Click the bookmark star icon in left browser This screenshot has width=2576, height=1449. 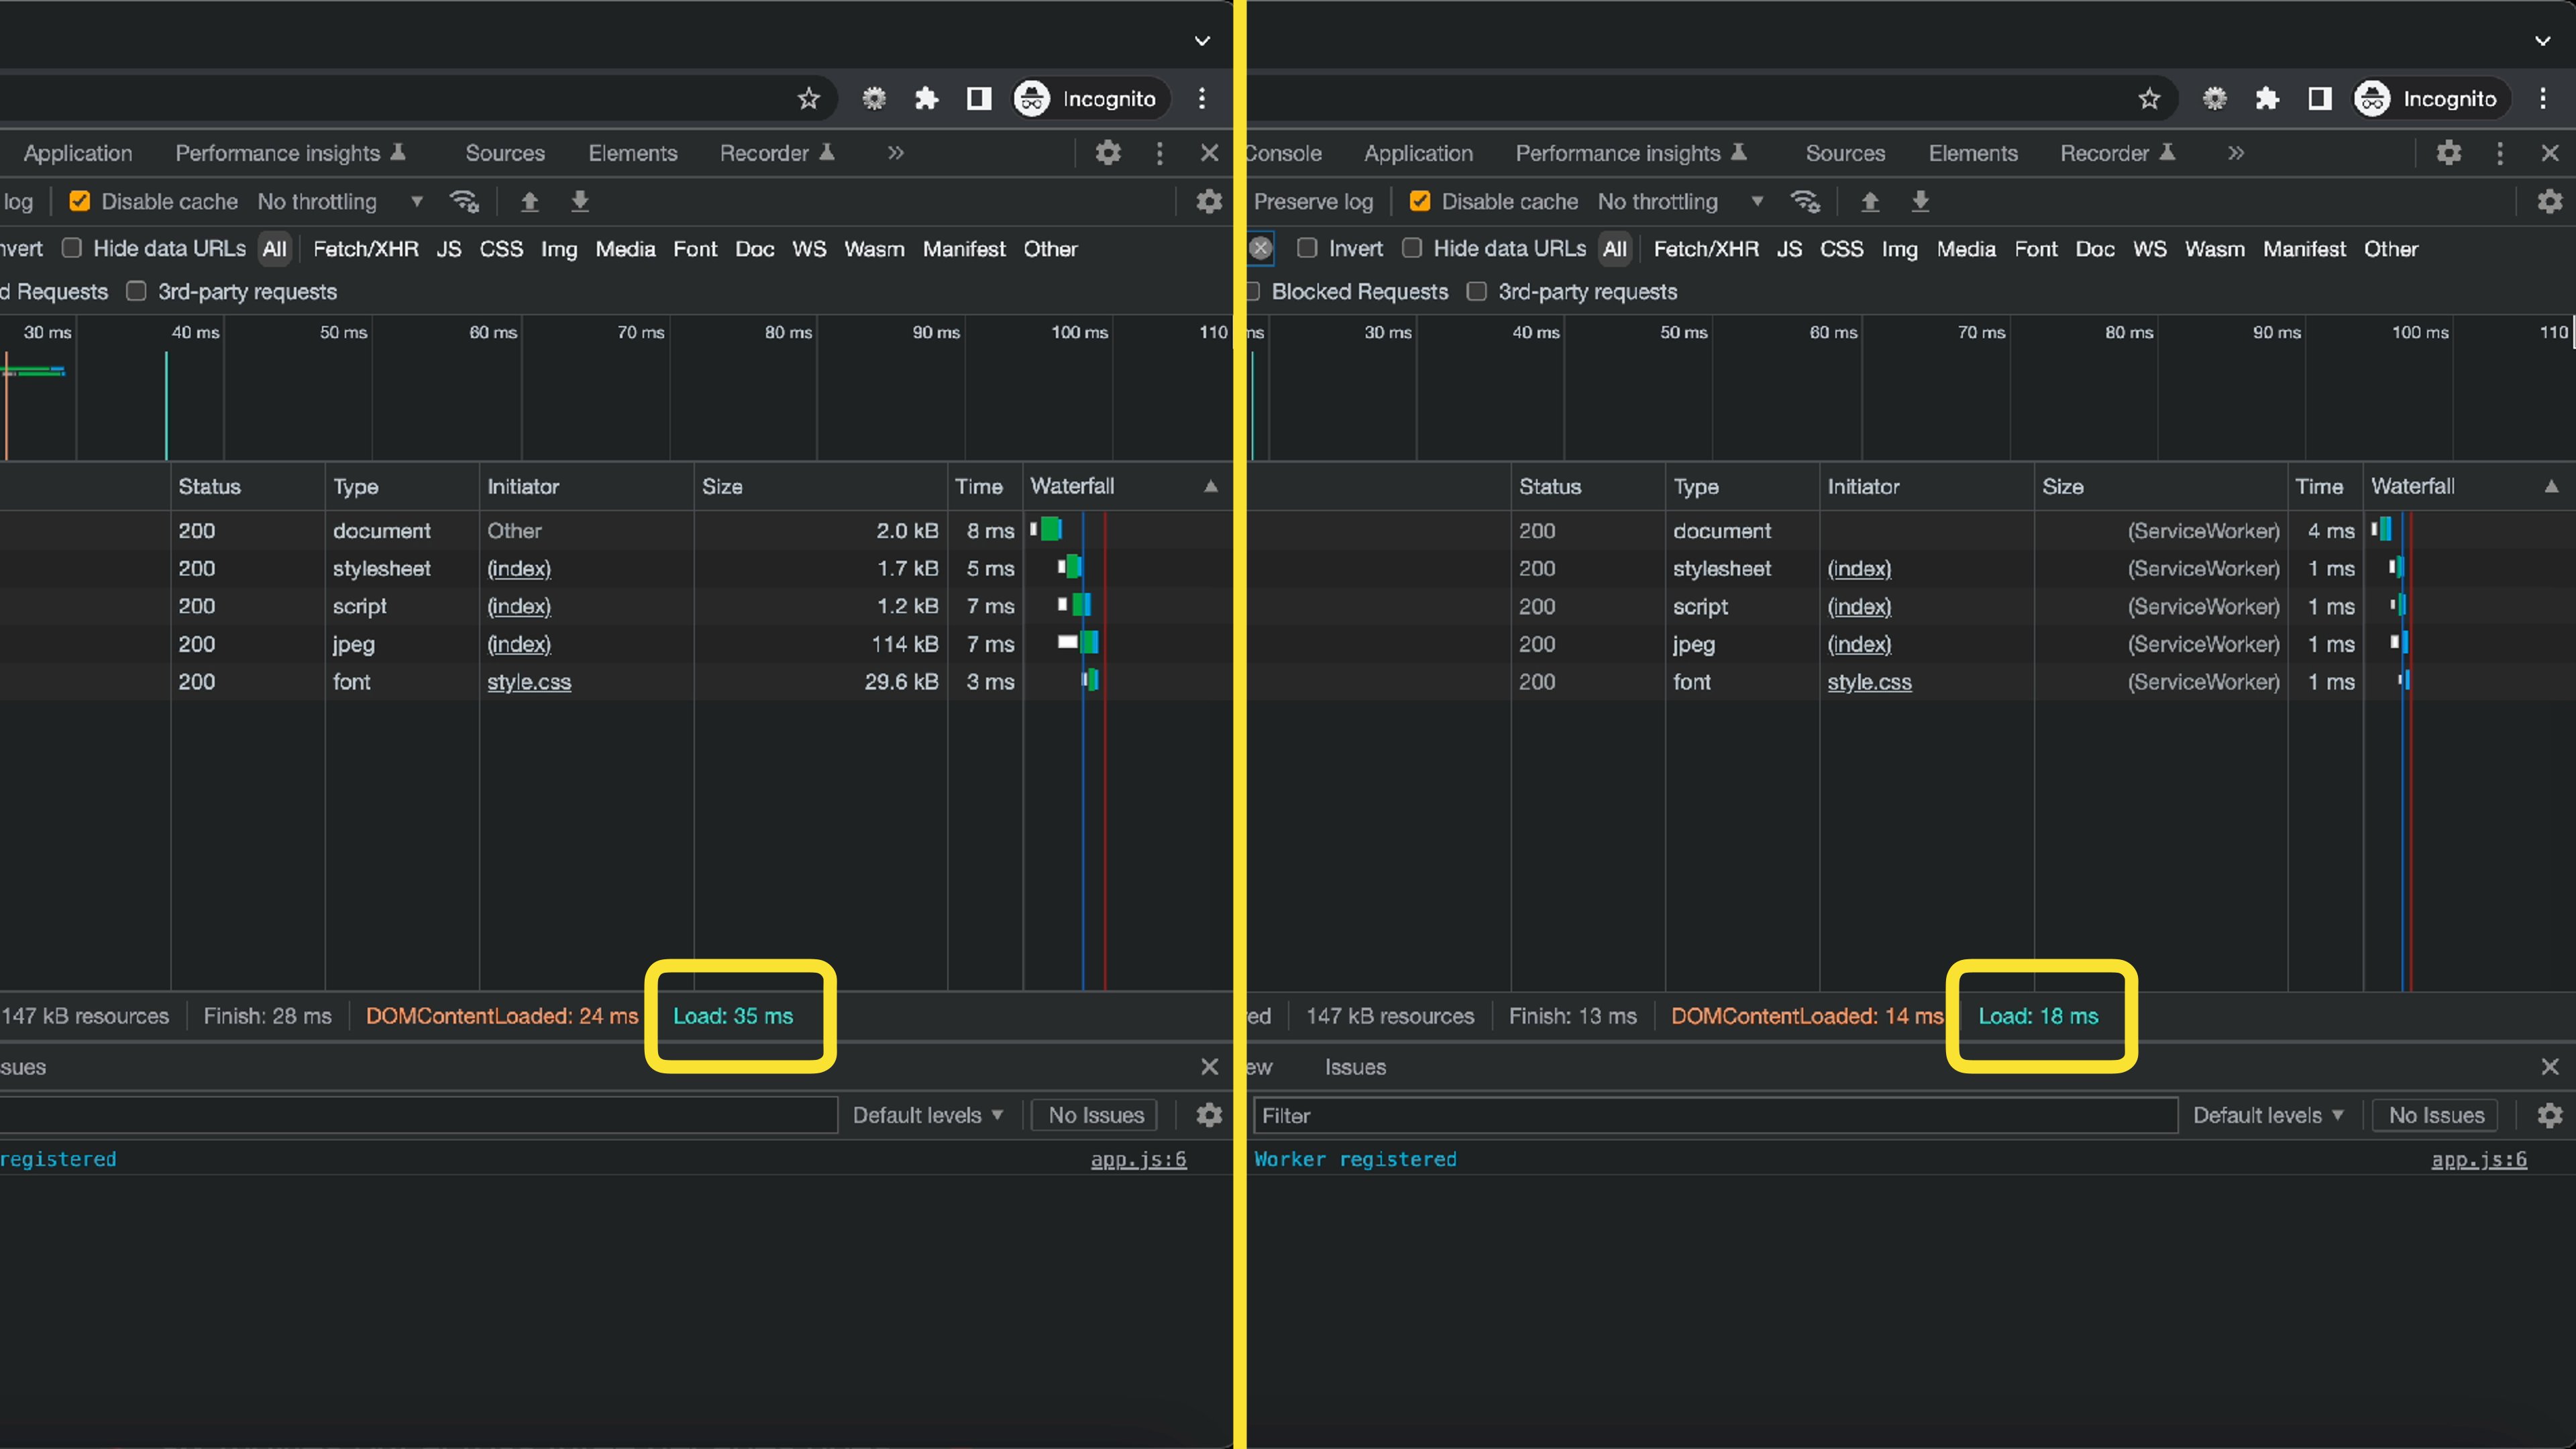pyautogui.click(x=808, y=98)
